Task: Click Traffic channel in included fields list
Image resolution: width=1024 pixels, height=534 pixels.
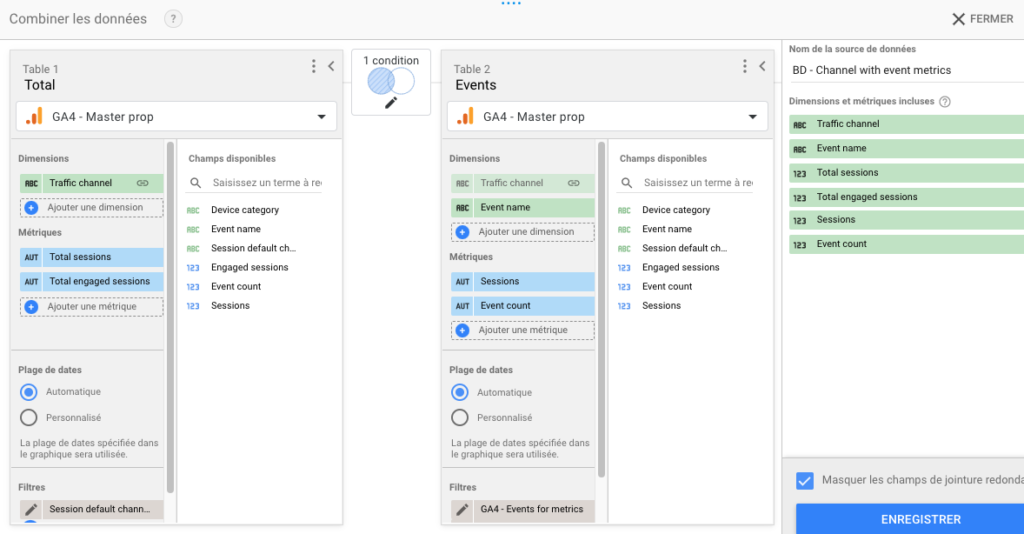Action: [x=906, y=124]
